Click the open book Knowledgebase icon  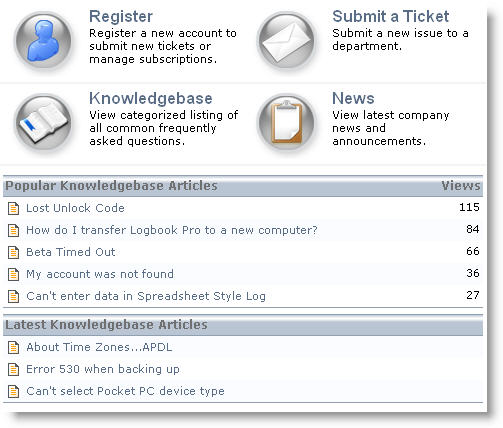(x=43, y=123)
